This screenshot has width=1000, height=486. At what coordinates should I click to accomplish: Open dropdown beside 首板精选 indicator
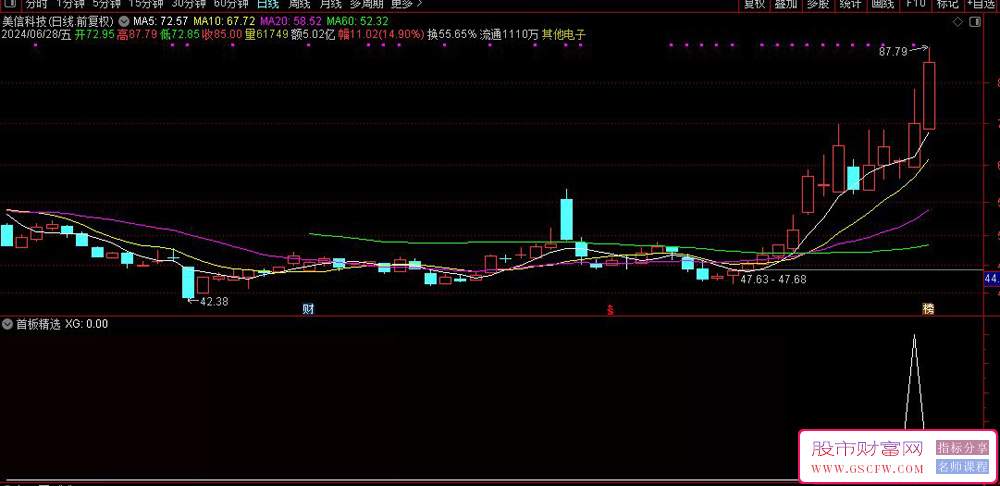[x=8, y=324]
